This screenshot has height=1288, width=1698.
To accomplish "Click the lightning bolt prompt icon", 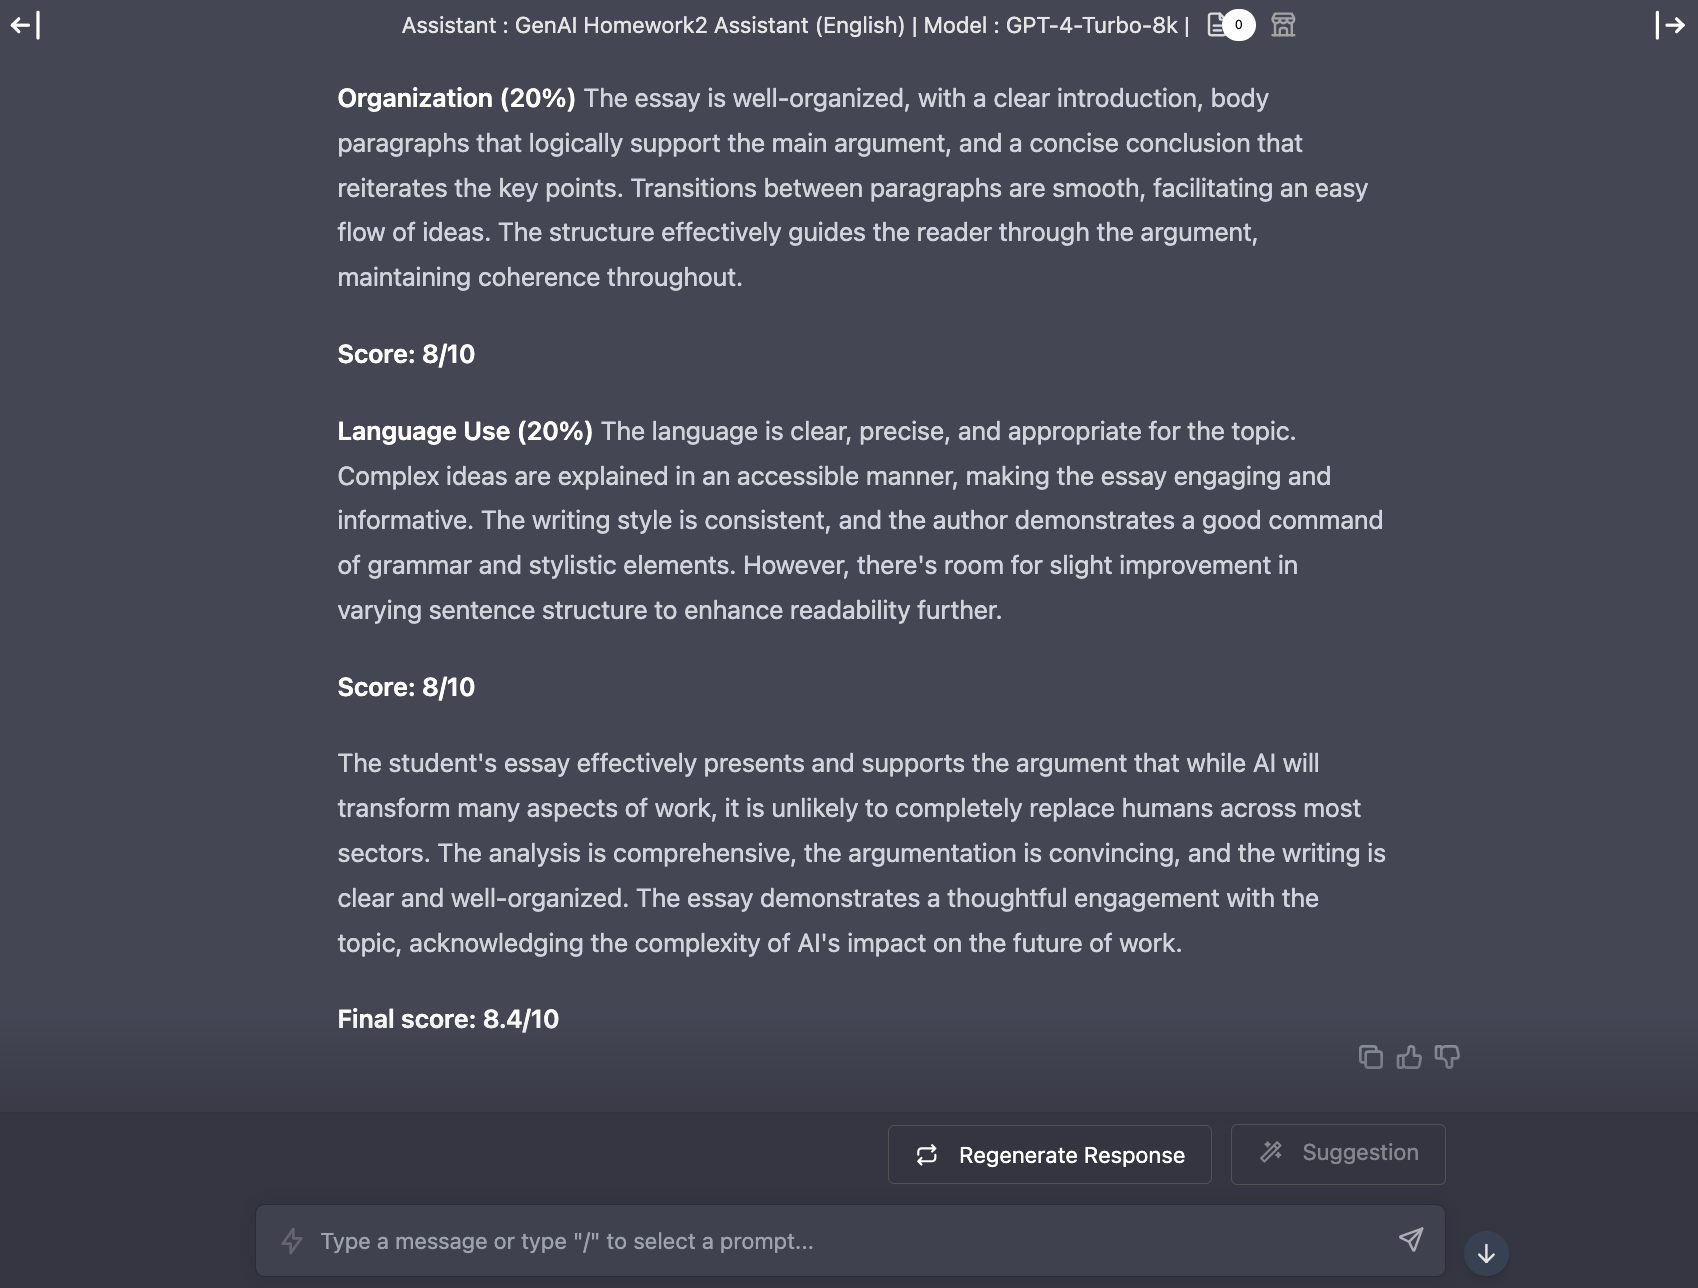I will tap(292, 1241).
